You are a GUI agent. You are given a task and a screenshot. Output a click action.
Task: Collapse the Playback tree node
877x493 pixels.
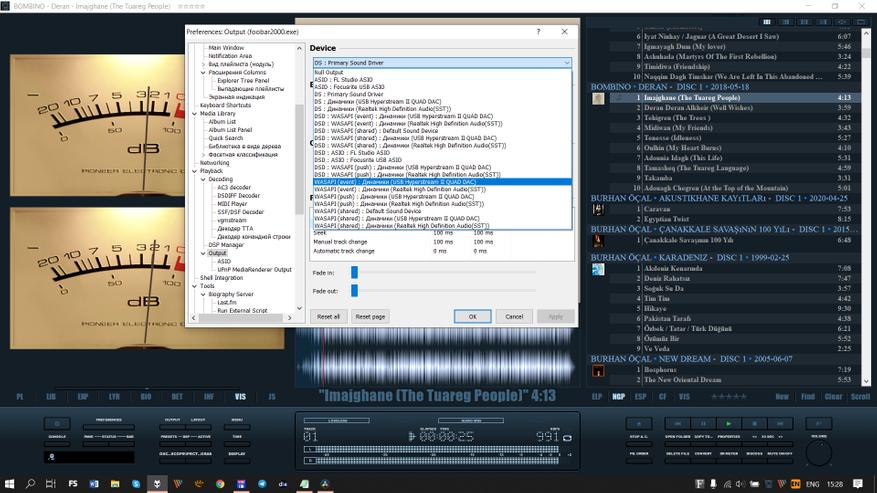(195, 171)
